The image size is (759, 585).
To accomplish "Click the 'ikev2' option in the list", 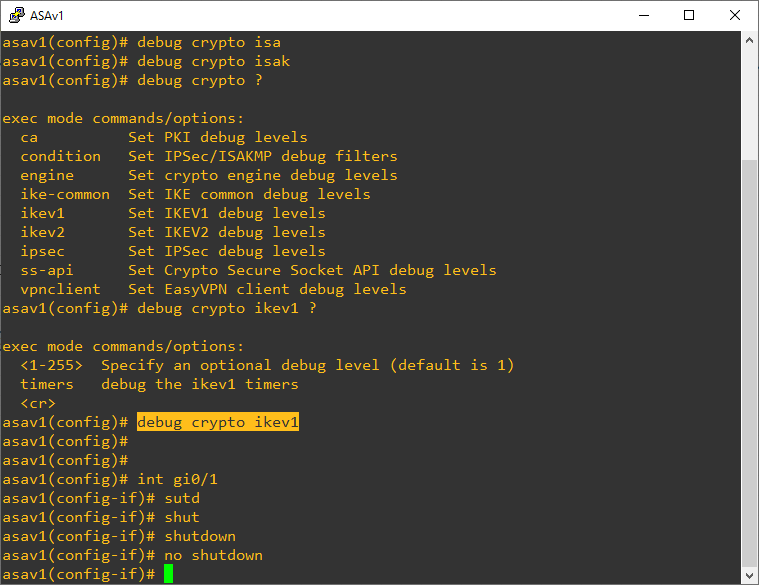I will pyautogui.click(x=43, y=232).
